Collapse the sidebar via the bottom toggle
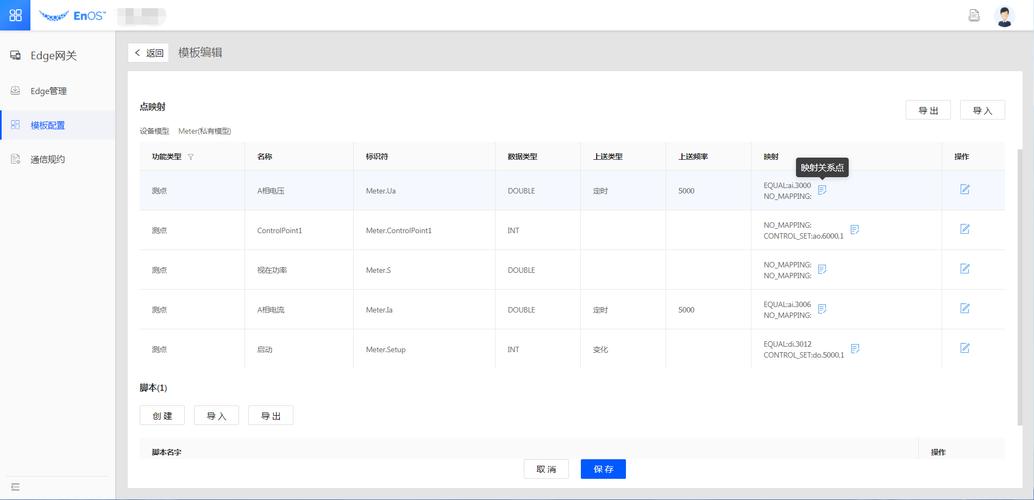1034x500 pixels. [x=15, y=487]
